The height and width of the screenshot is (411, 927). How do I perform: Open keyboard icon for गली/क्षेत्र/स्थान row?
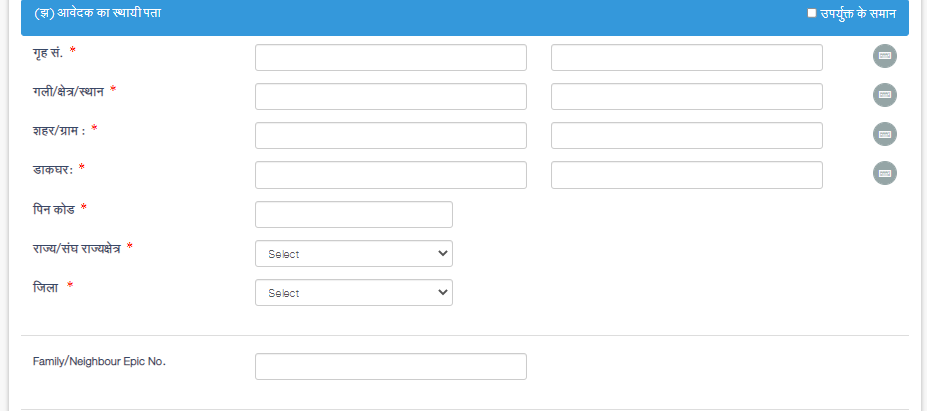point(884,95)
